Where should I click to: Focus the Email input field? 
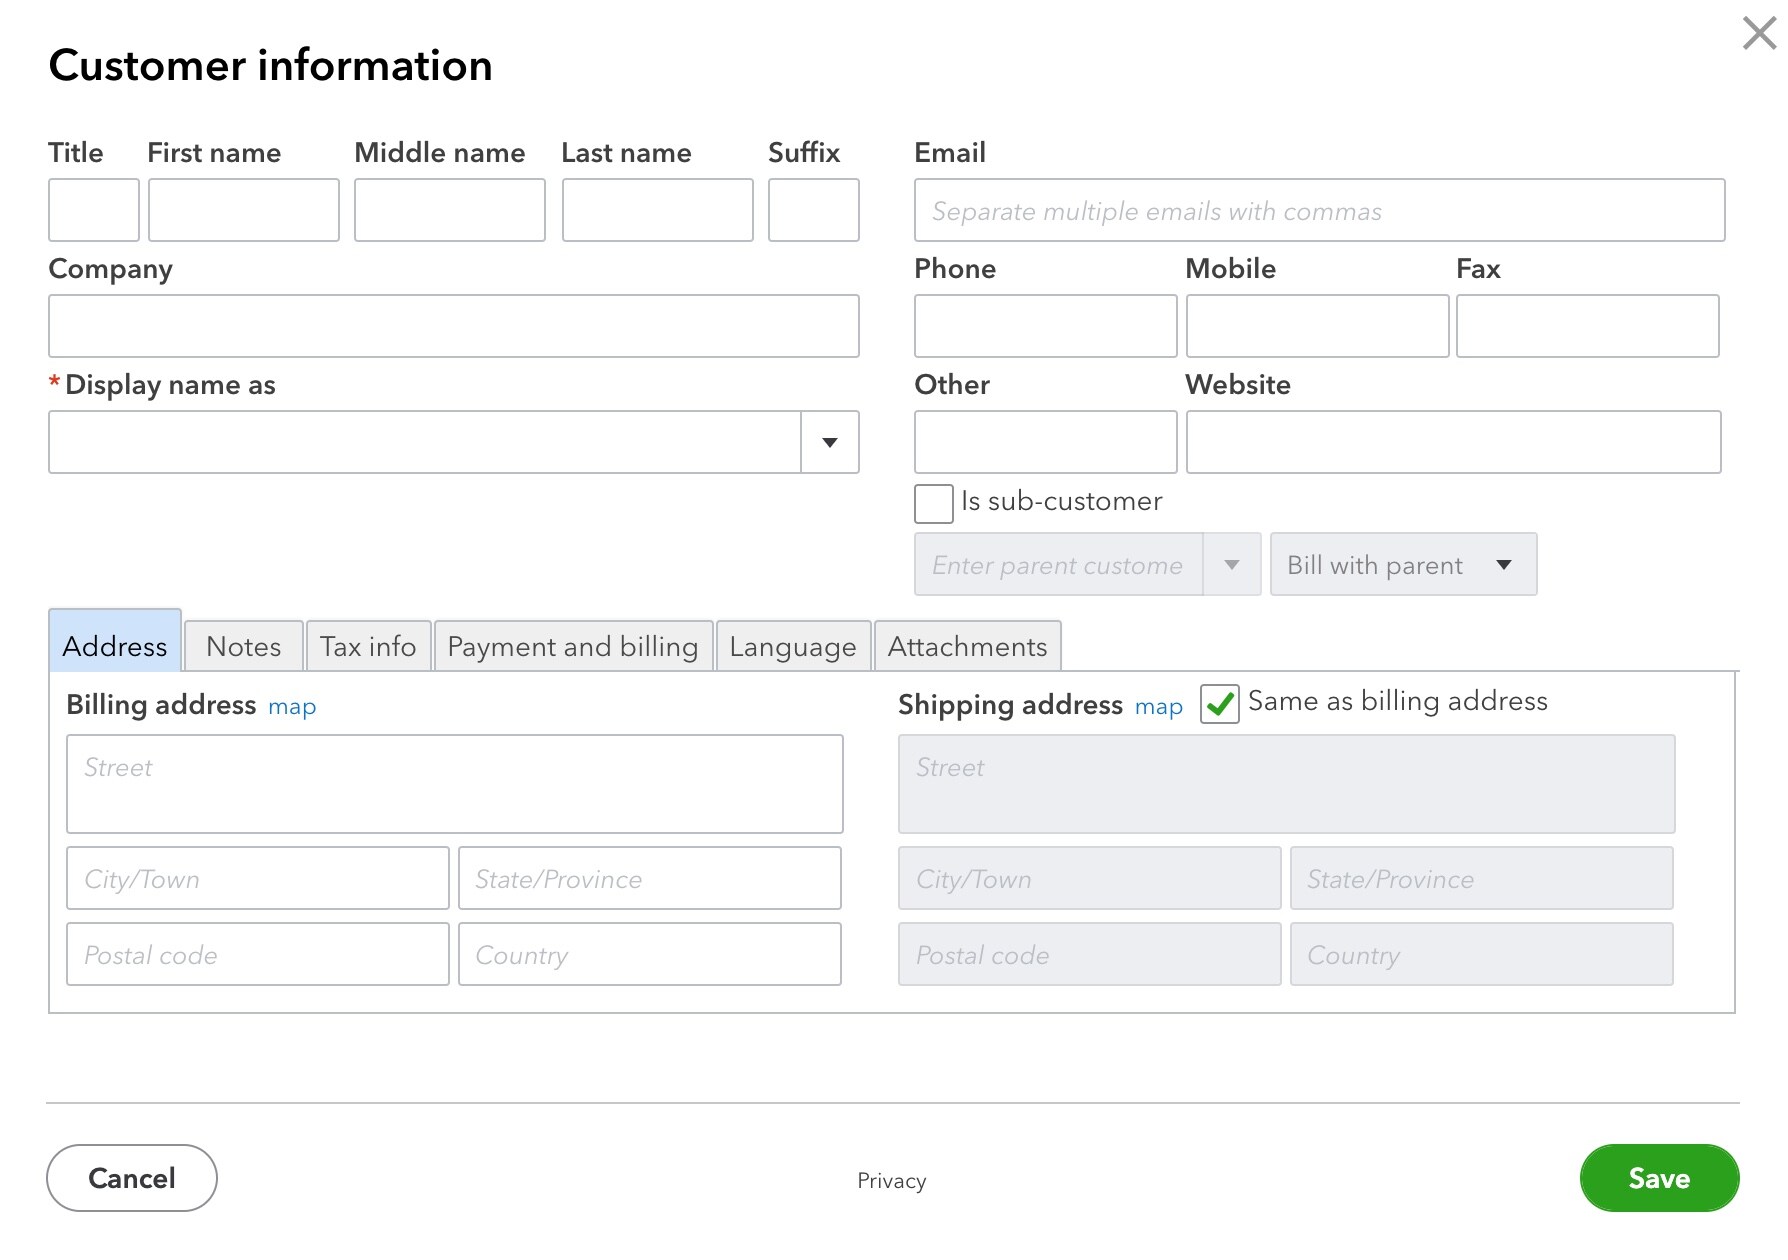tap(1320, 210)
